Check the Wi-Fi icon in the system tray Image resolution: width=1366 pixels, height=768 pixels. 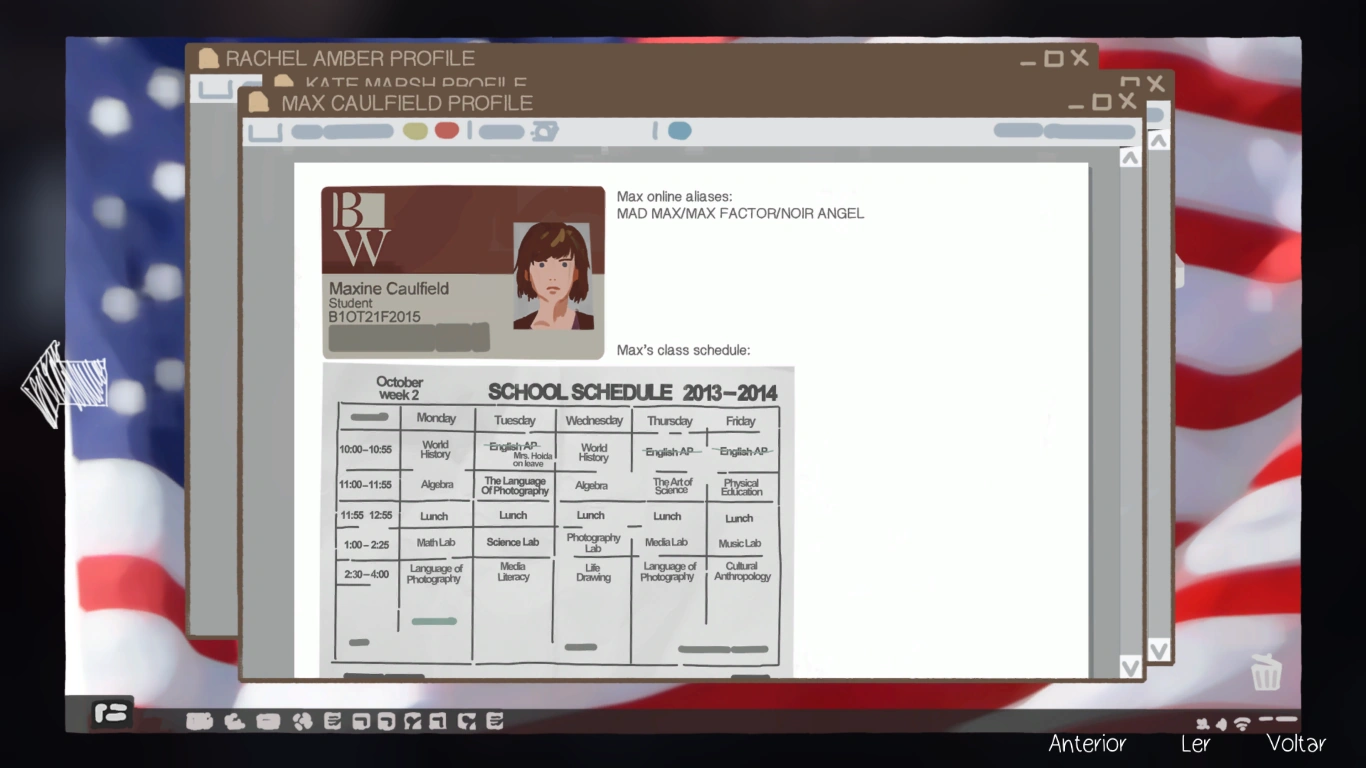[x=1242, y=723]
